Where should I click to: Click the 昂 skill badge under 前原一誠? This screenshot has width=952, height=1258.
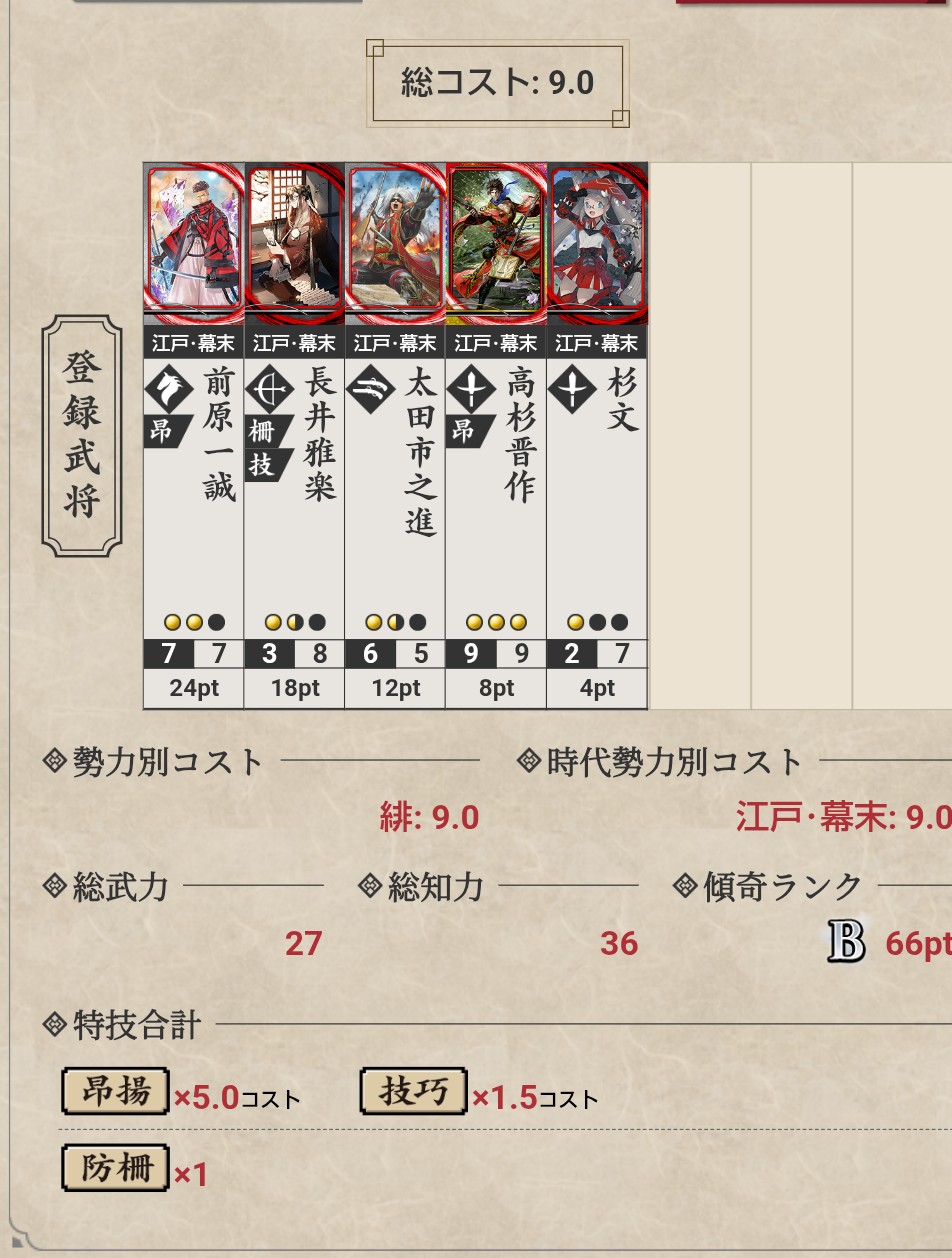click(x=166, y=432)
